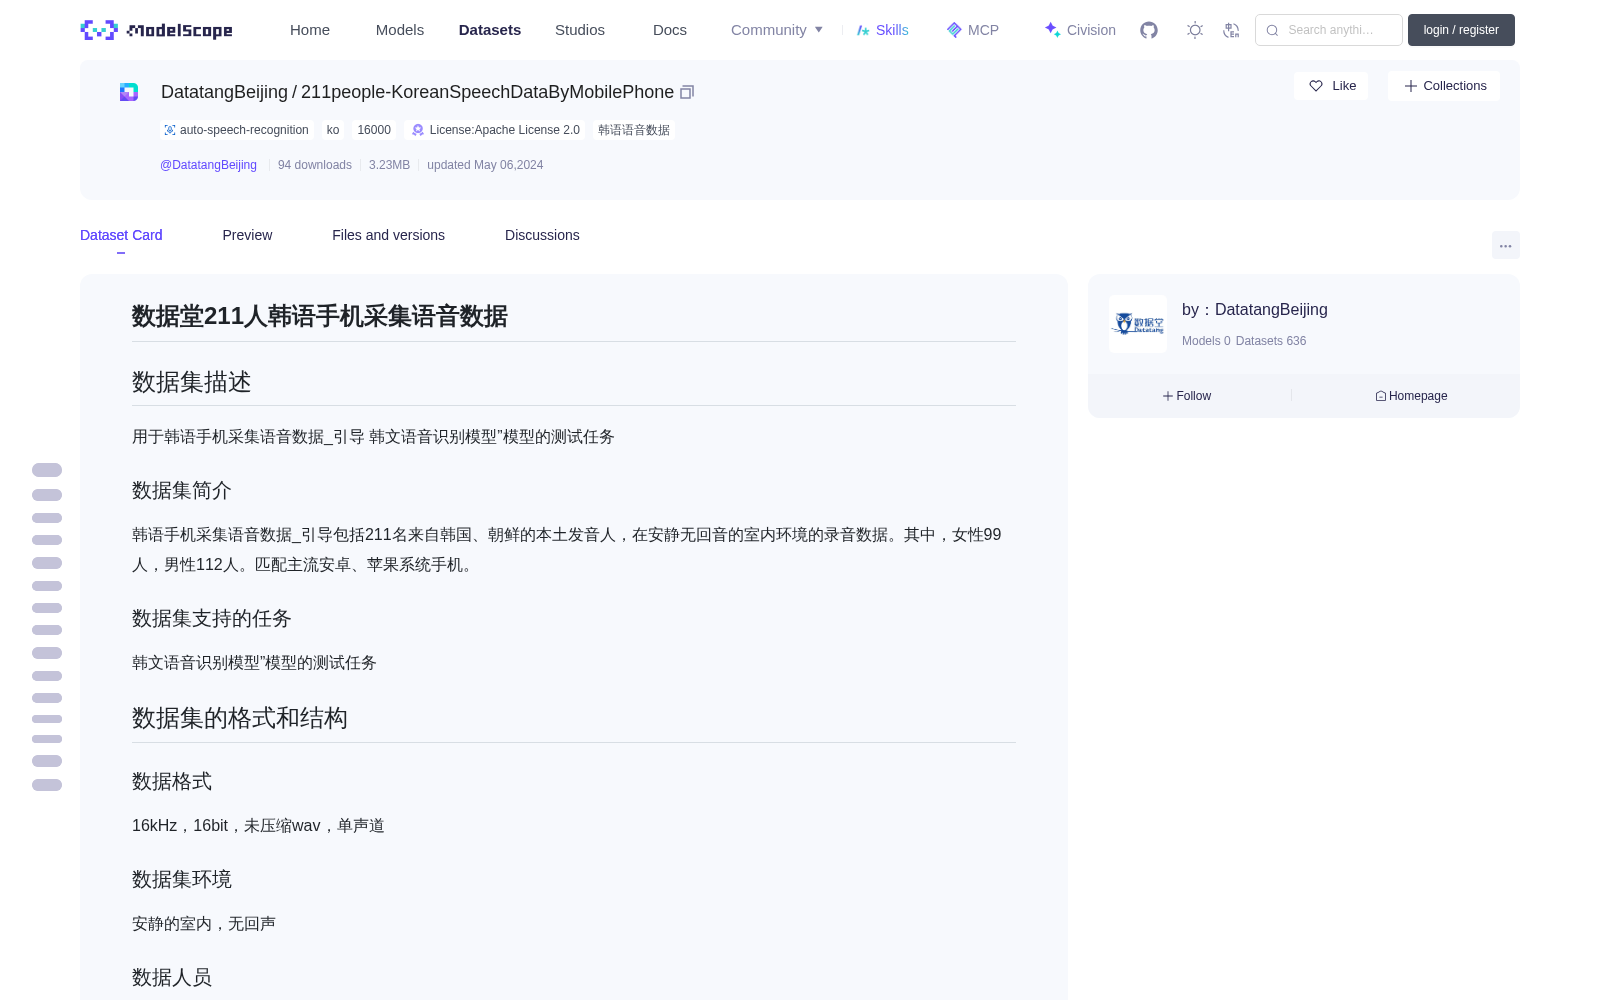Open the Discussions tab

[x=542, y=235]
